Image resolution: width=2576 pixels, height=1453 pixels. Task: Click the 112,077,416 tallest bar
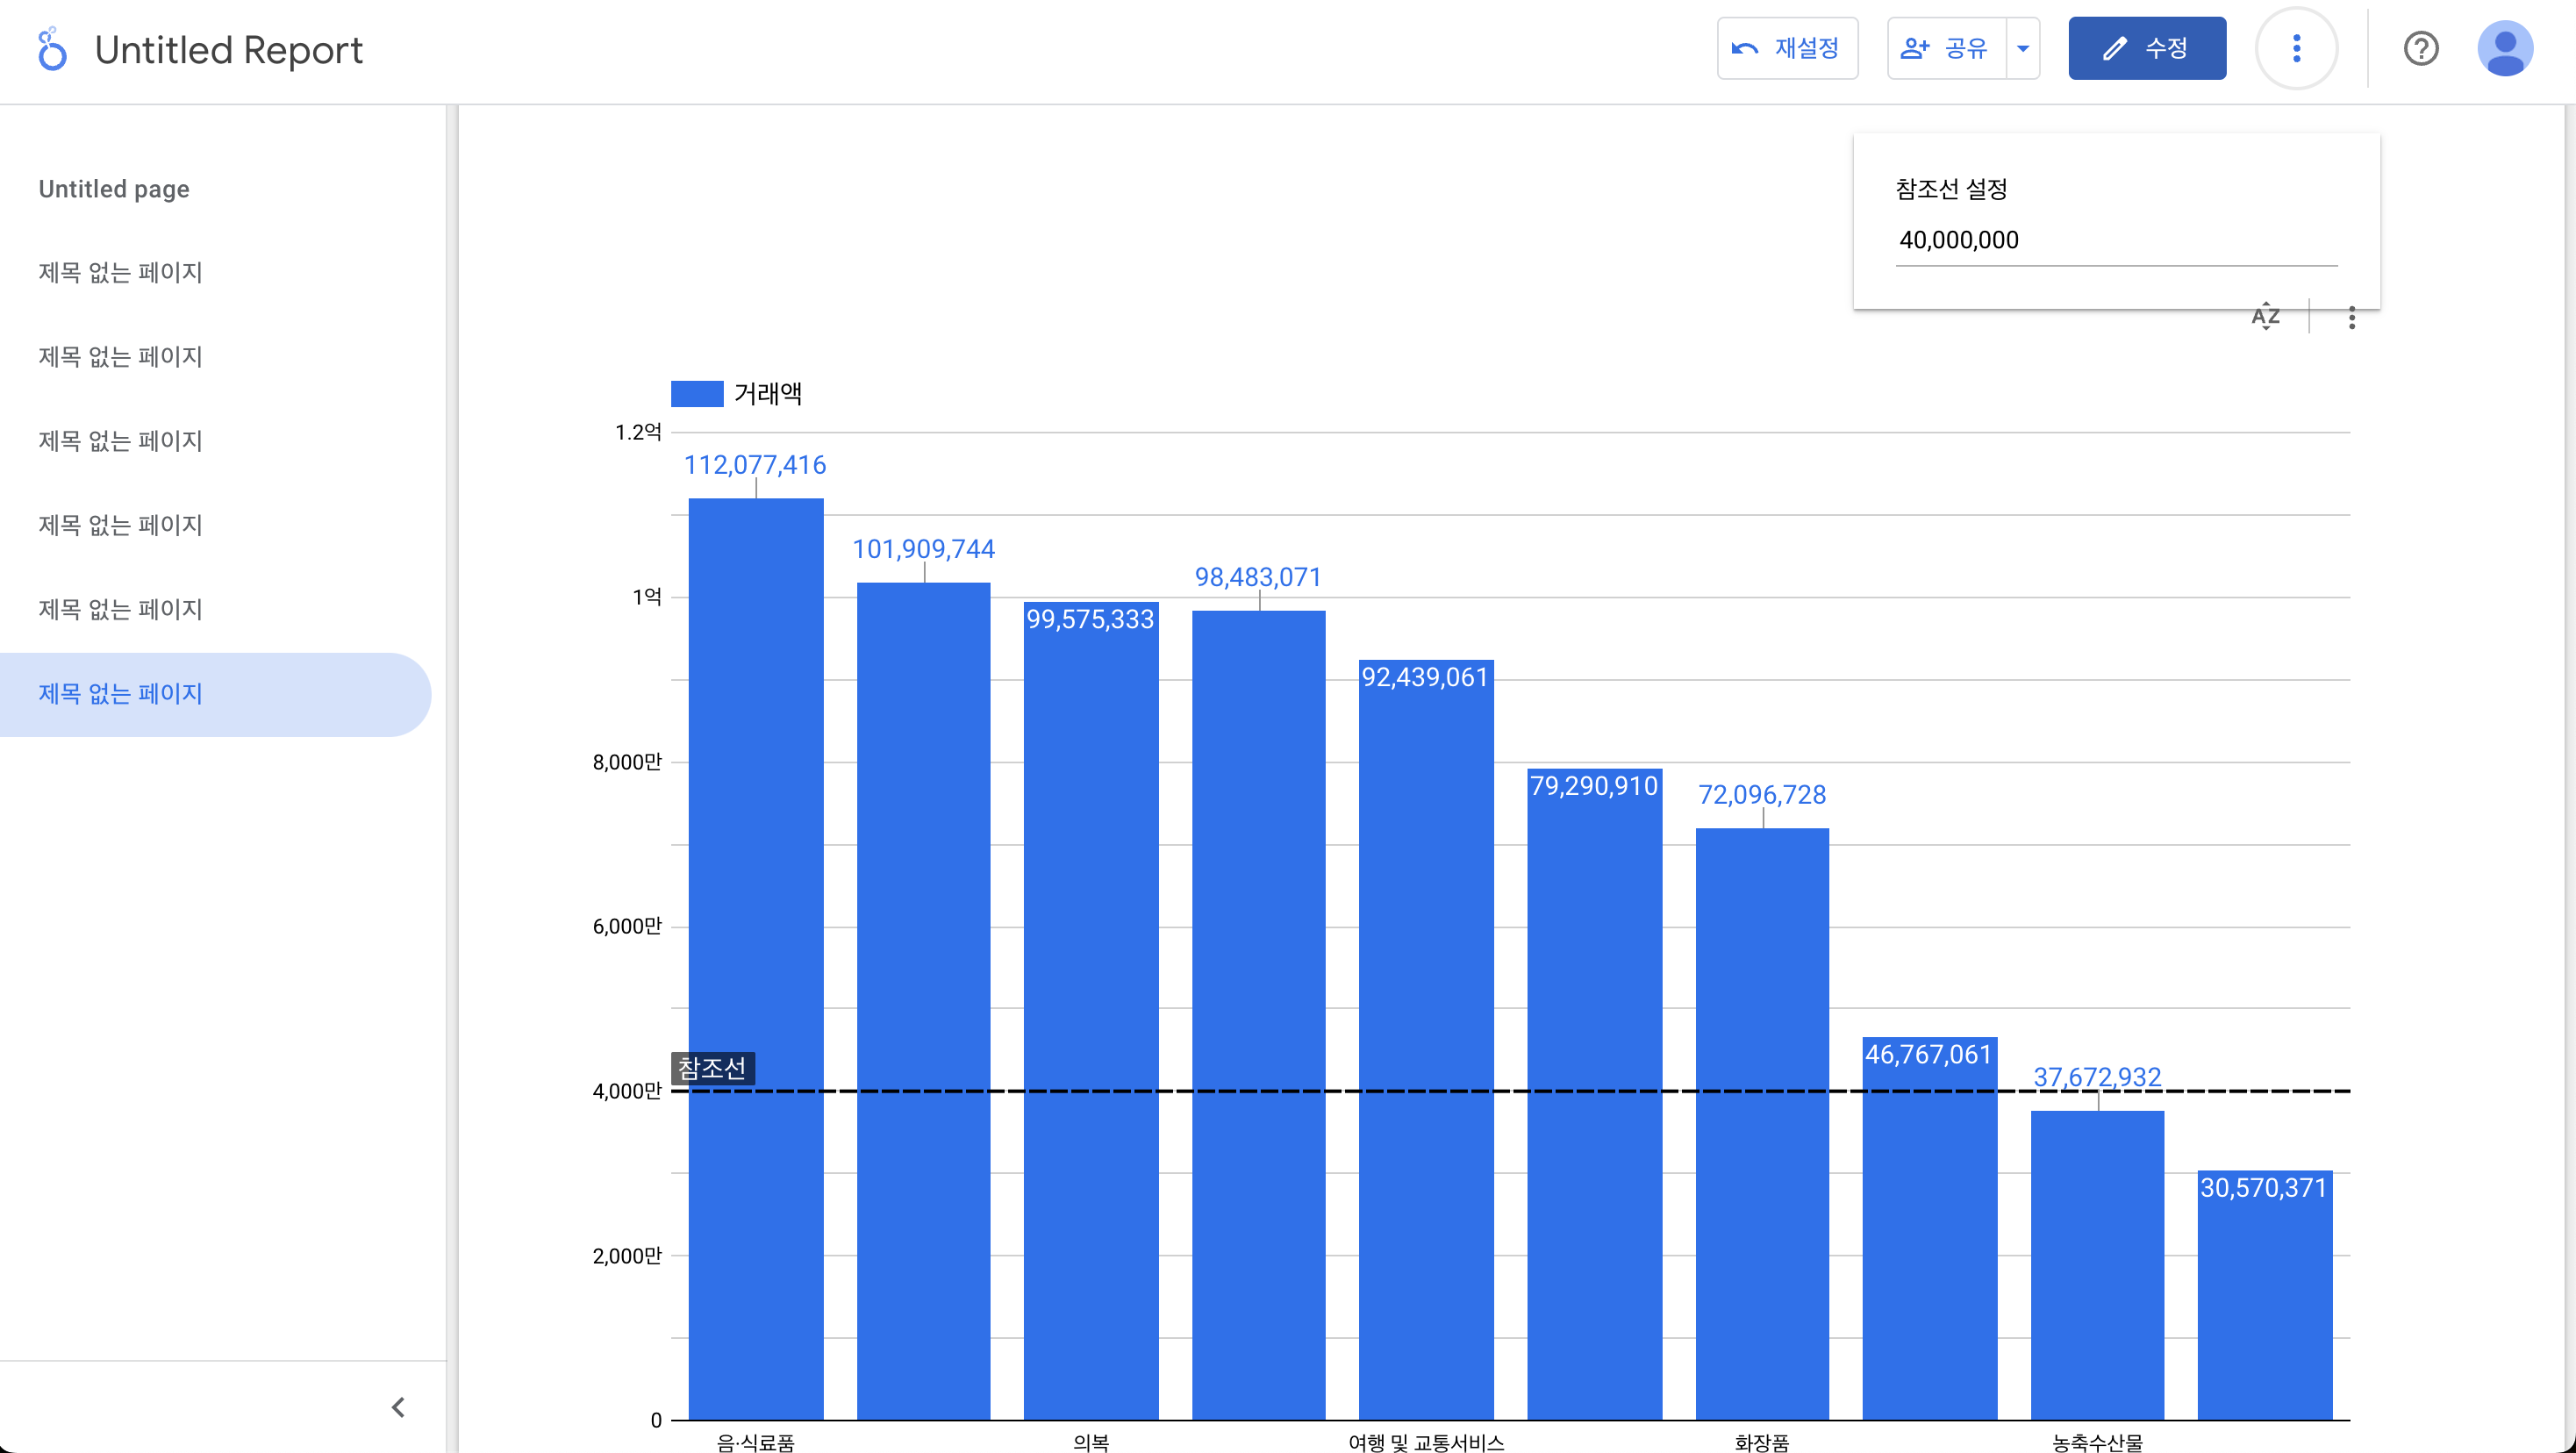tap(756, 900)
